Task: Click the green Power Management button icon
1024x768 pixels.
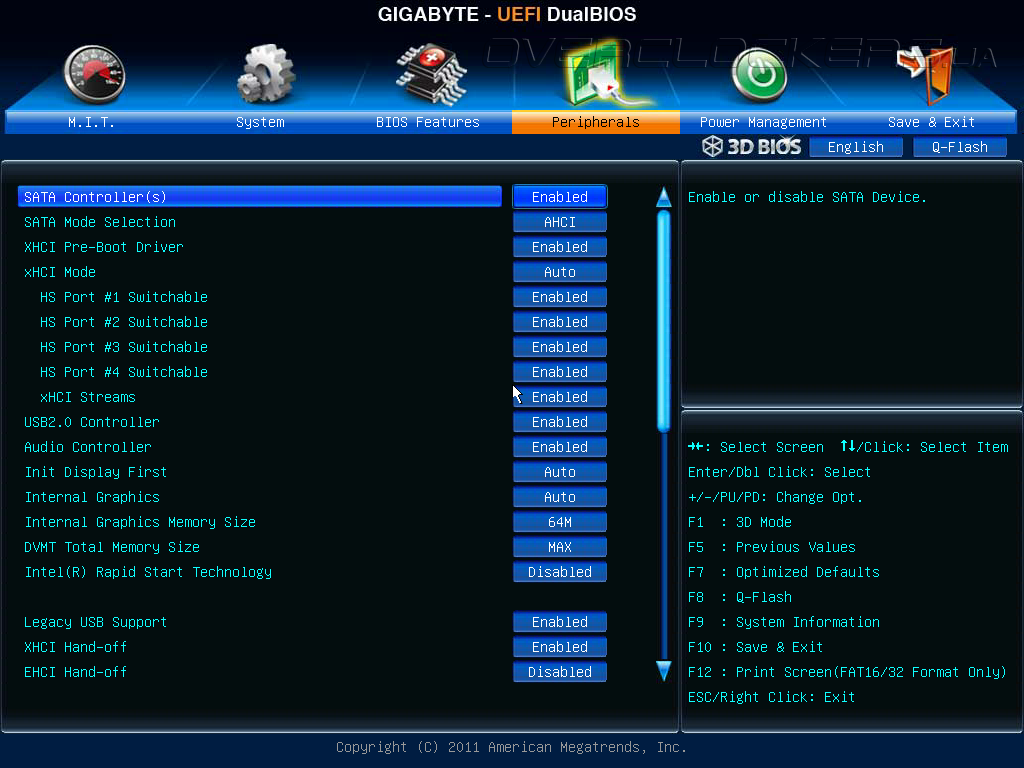Action: coord(759,76)
